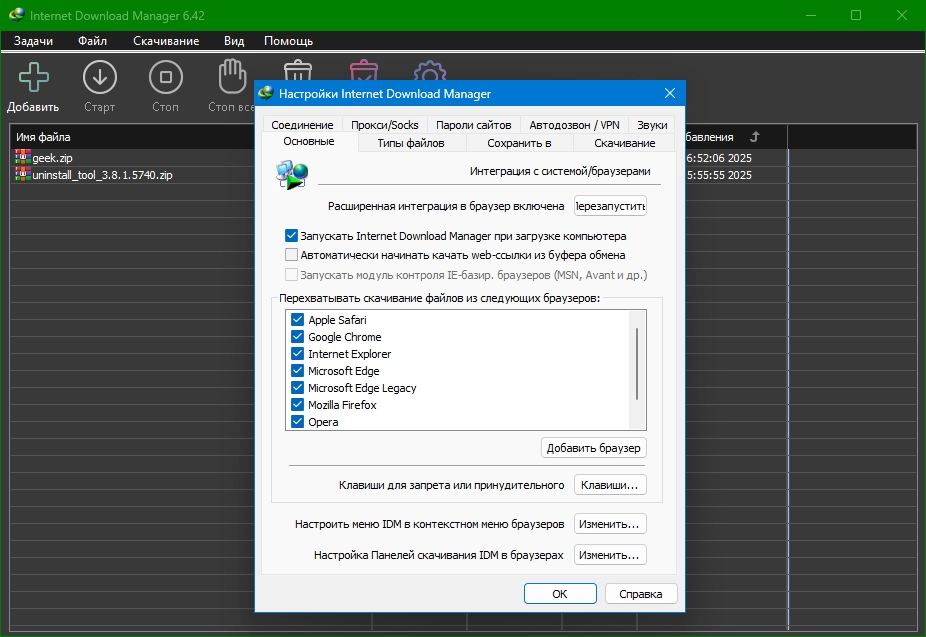926x637 pixels.
Task: Click the Клавиши... button
Action: (610, 485)
